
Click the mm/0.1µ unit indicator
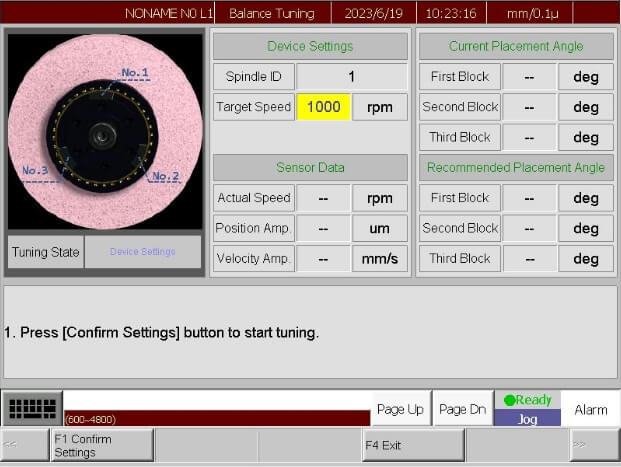click(x=532, y=13)
